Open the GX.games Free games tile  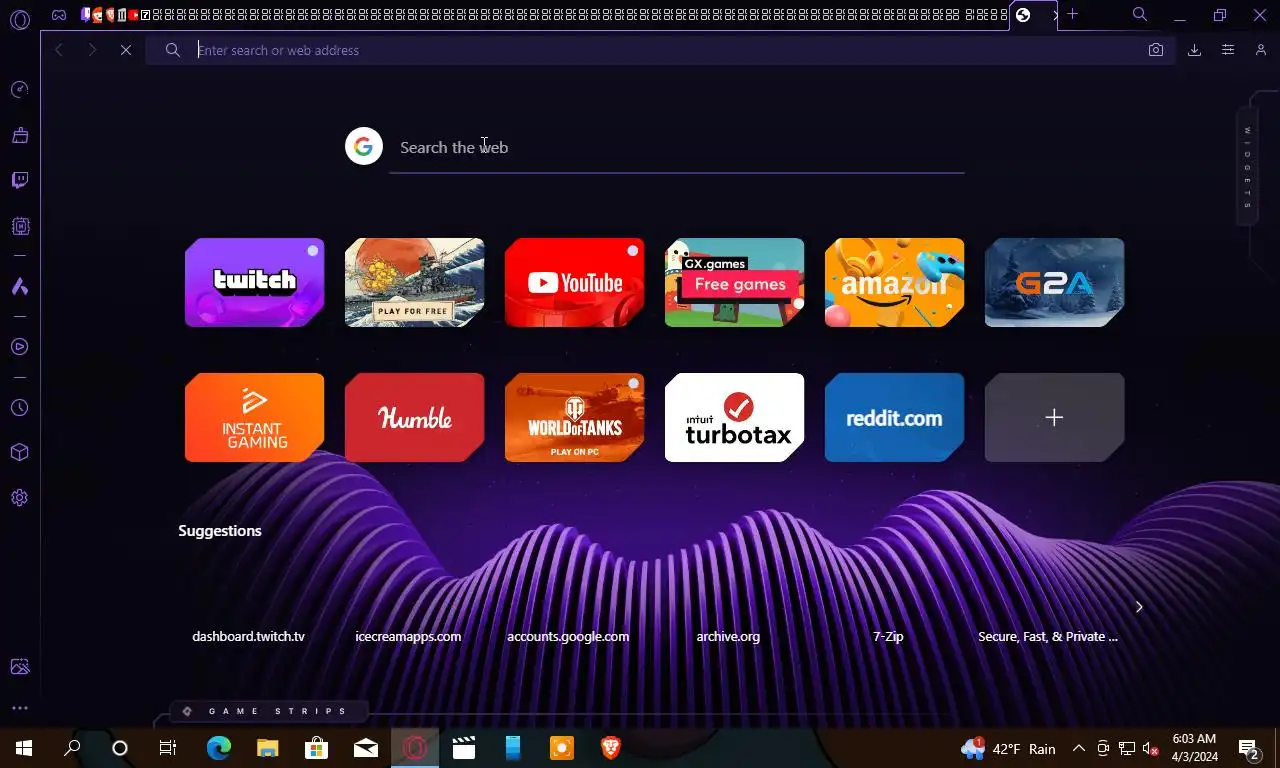(735, 282)
